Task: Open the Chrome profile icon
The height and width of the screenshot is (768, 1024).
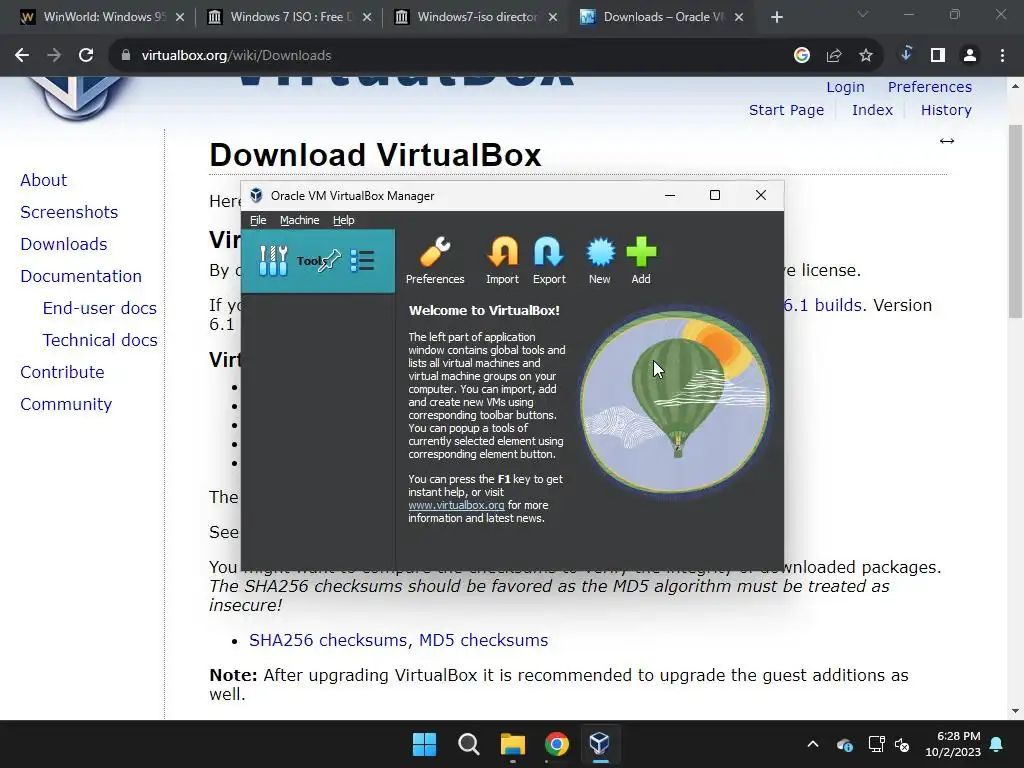Action: pyautogui.click(x=970, y=56)
